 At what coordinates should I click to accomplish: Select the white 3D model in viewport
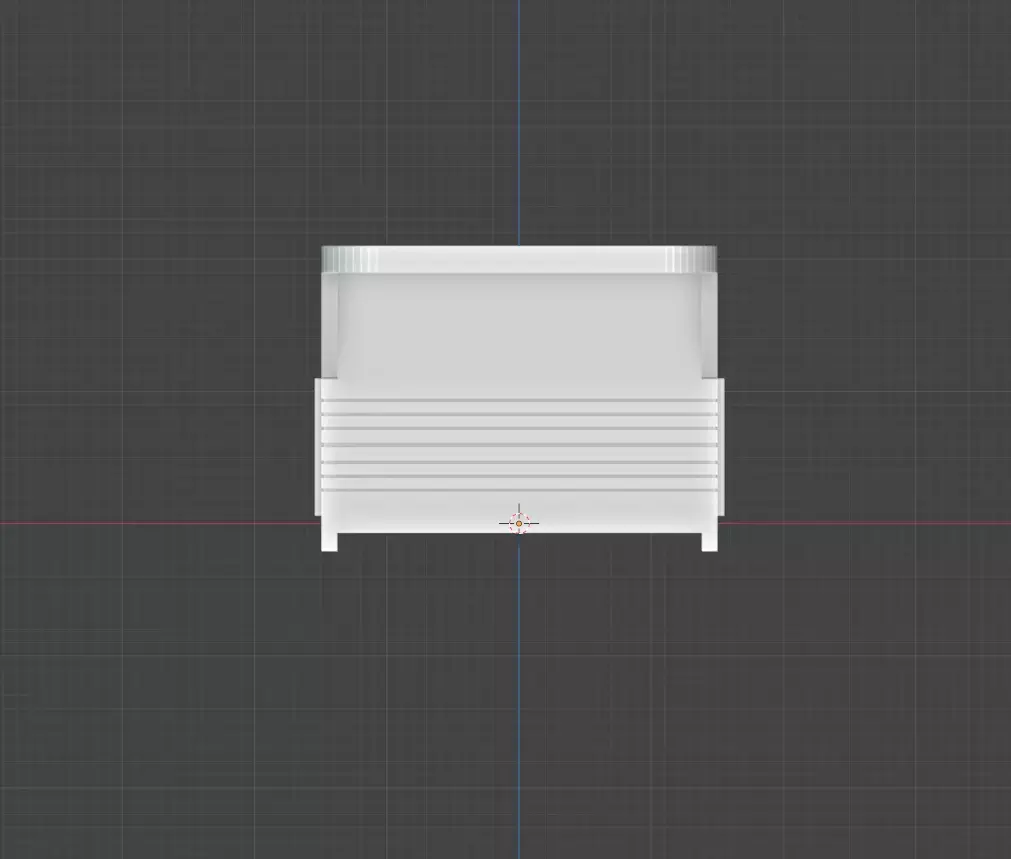519,399
